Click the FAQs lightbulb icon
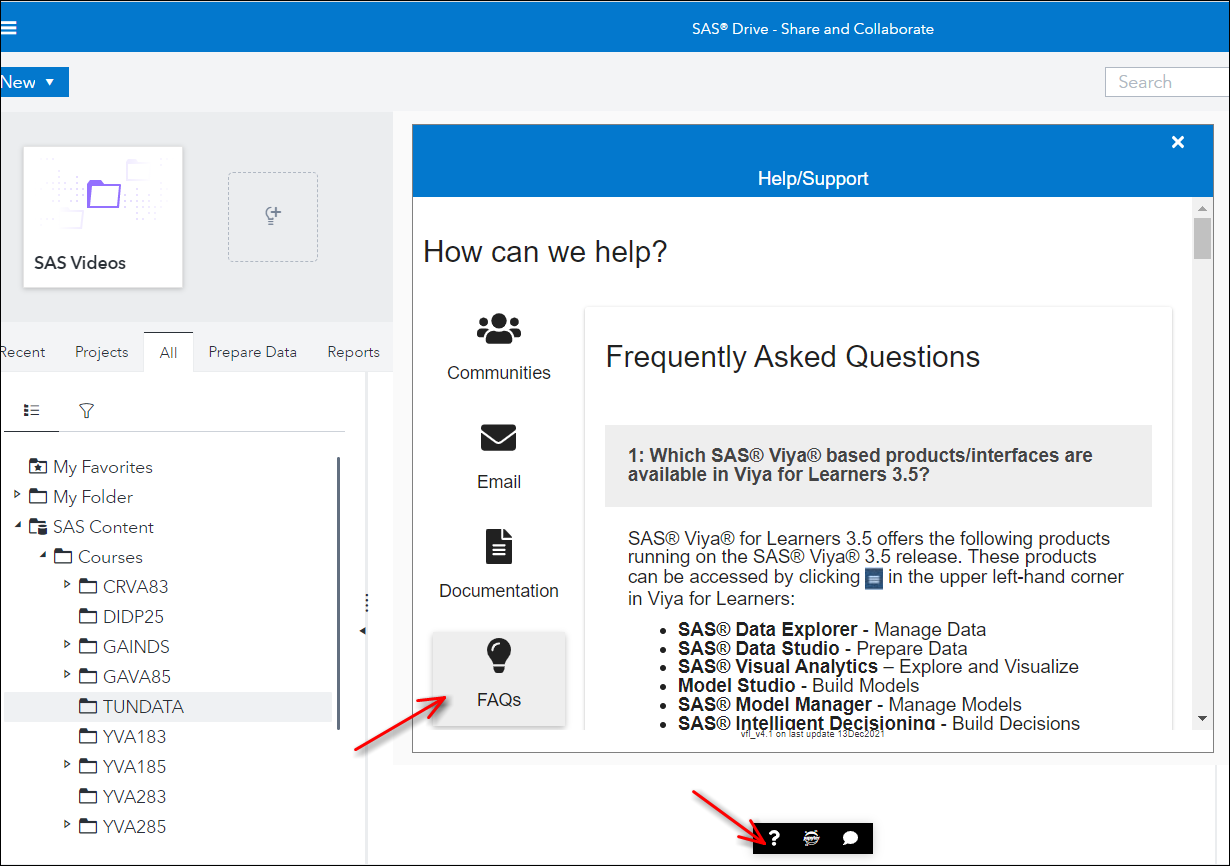 (x=499, y=656)
